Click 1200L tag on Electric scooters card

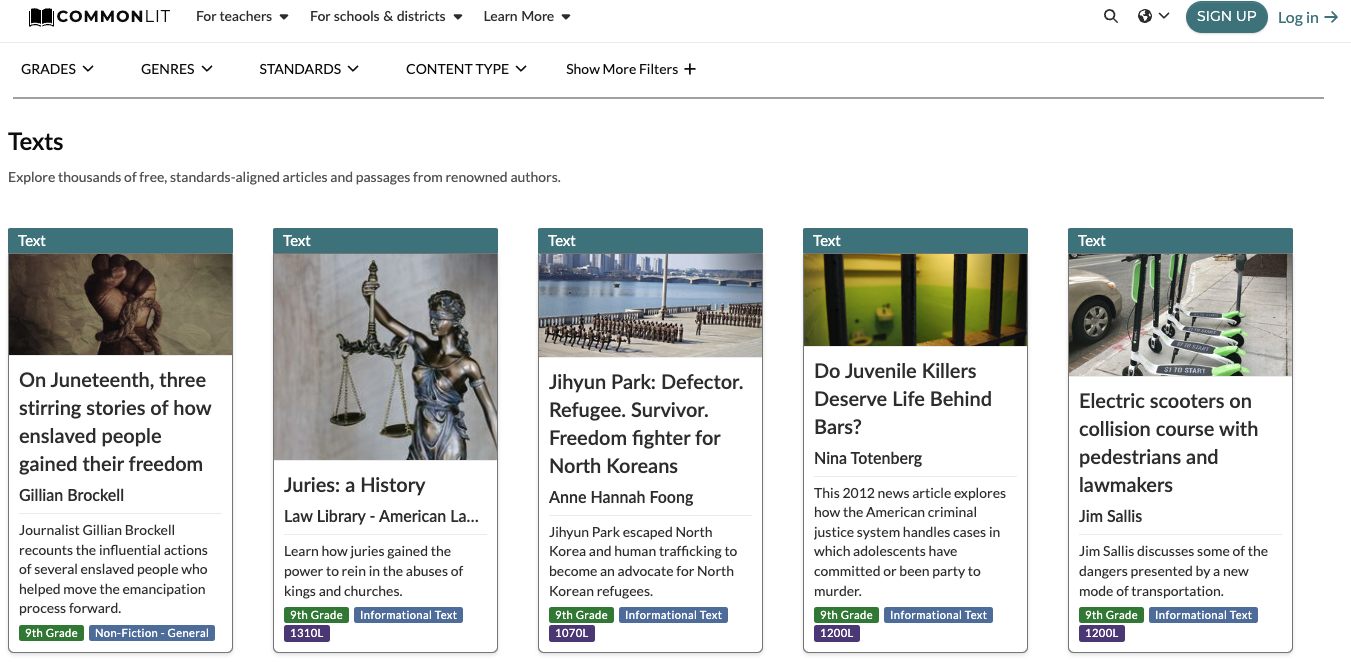[1102, 633]
